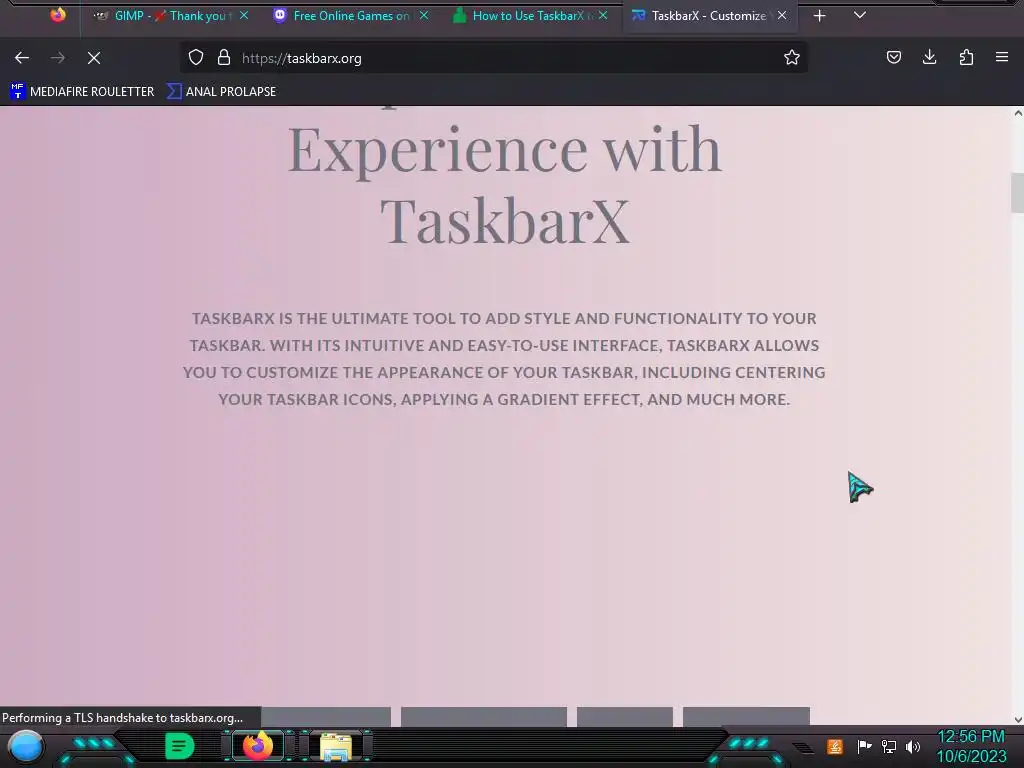
Task: Close the TaskbarX - Customize tab
Action: 782,15
